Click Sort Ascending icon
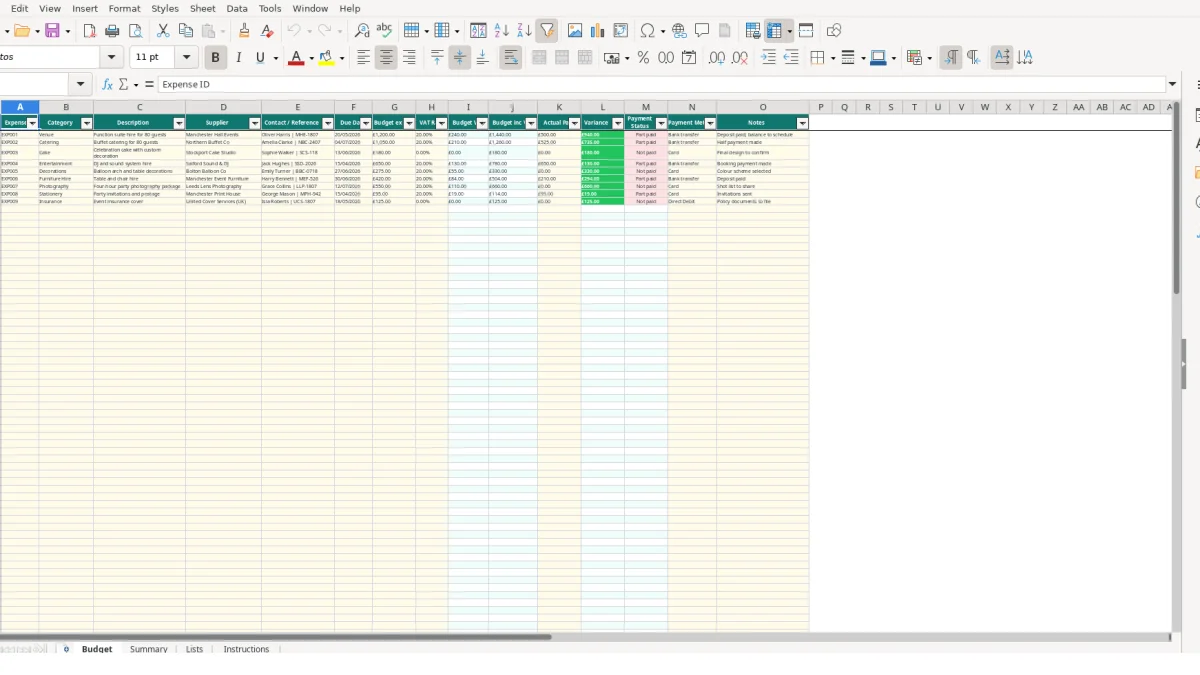This screenshot has width=1200, height=675. tap(501, 31)
